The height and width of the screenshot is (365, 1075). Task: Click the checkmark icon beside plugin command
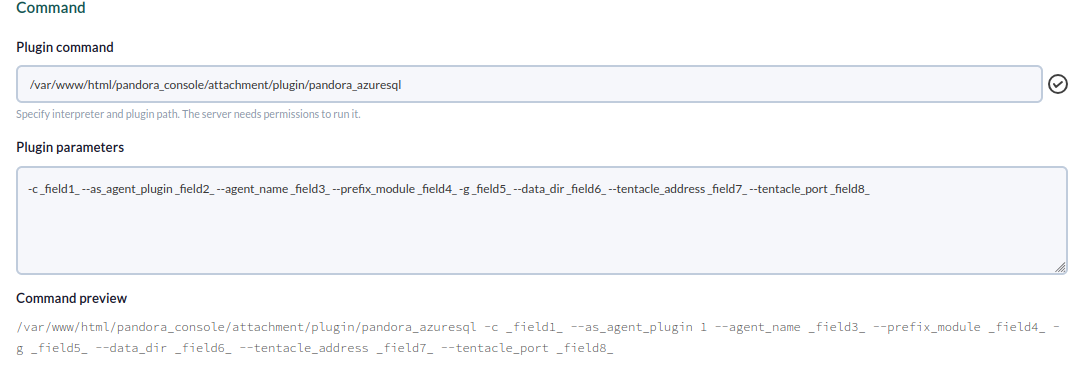click(x=1059, y=84)
